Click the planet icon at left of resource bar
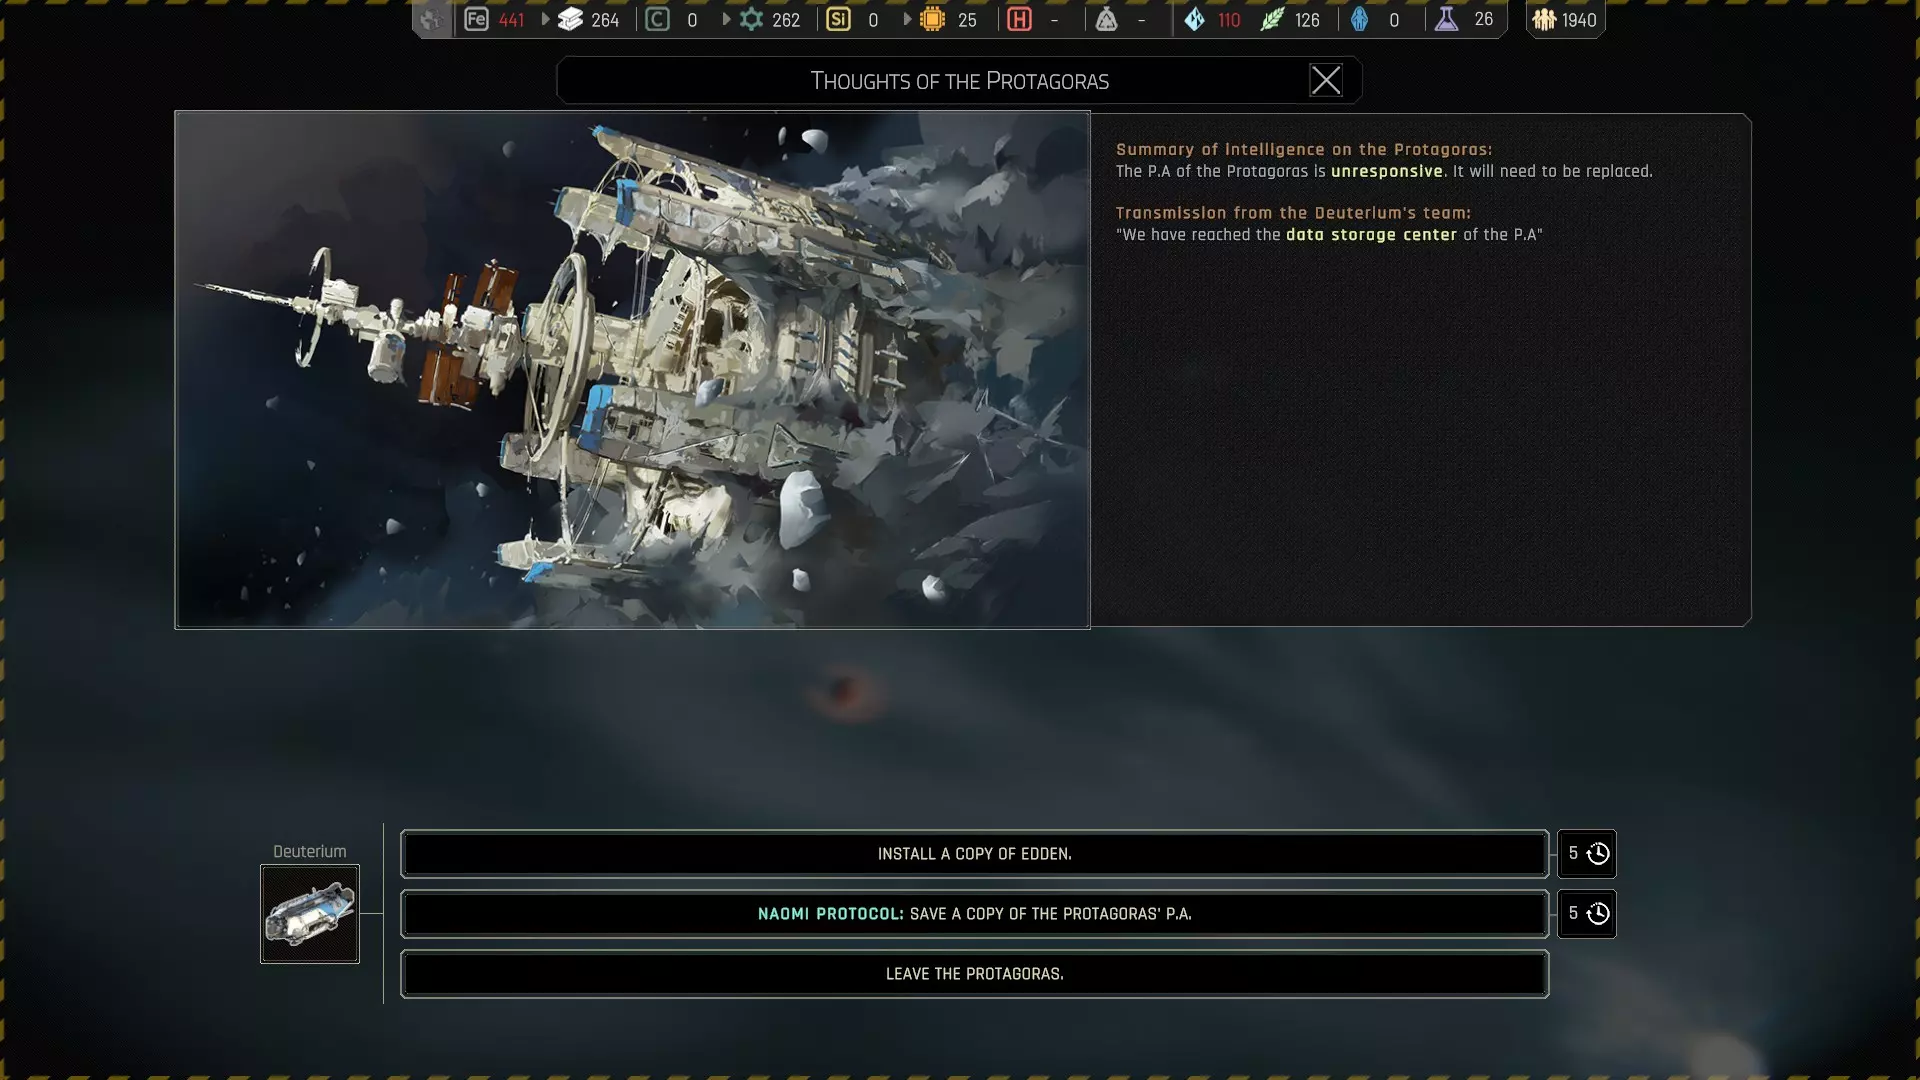The width and height of the screenshot is (1920, 1080). pyautogui.click(x=431, y=19)
